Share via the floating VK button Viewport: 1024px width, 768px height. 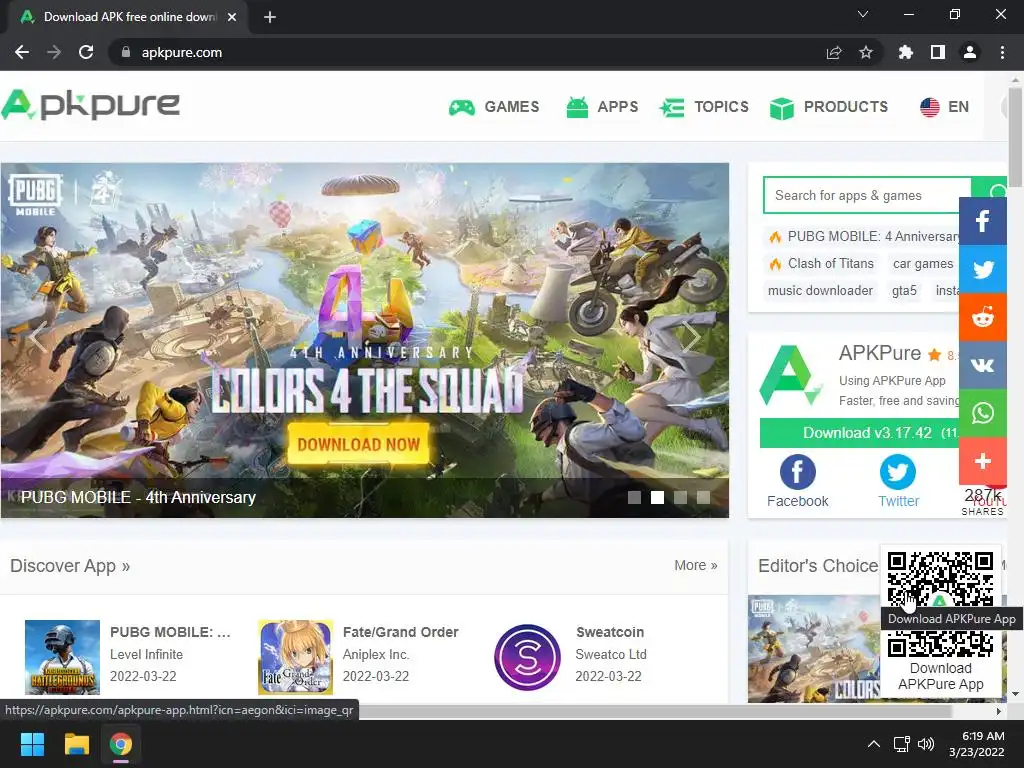pos(983,365)
